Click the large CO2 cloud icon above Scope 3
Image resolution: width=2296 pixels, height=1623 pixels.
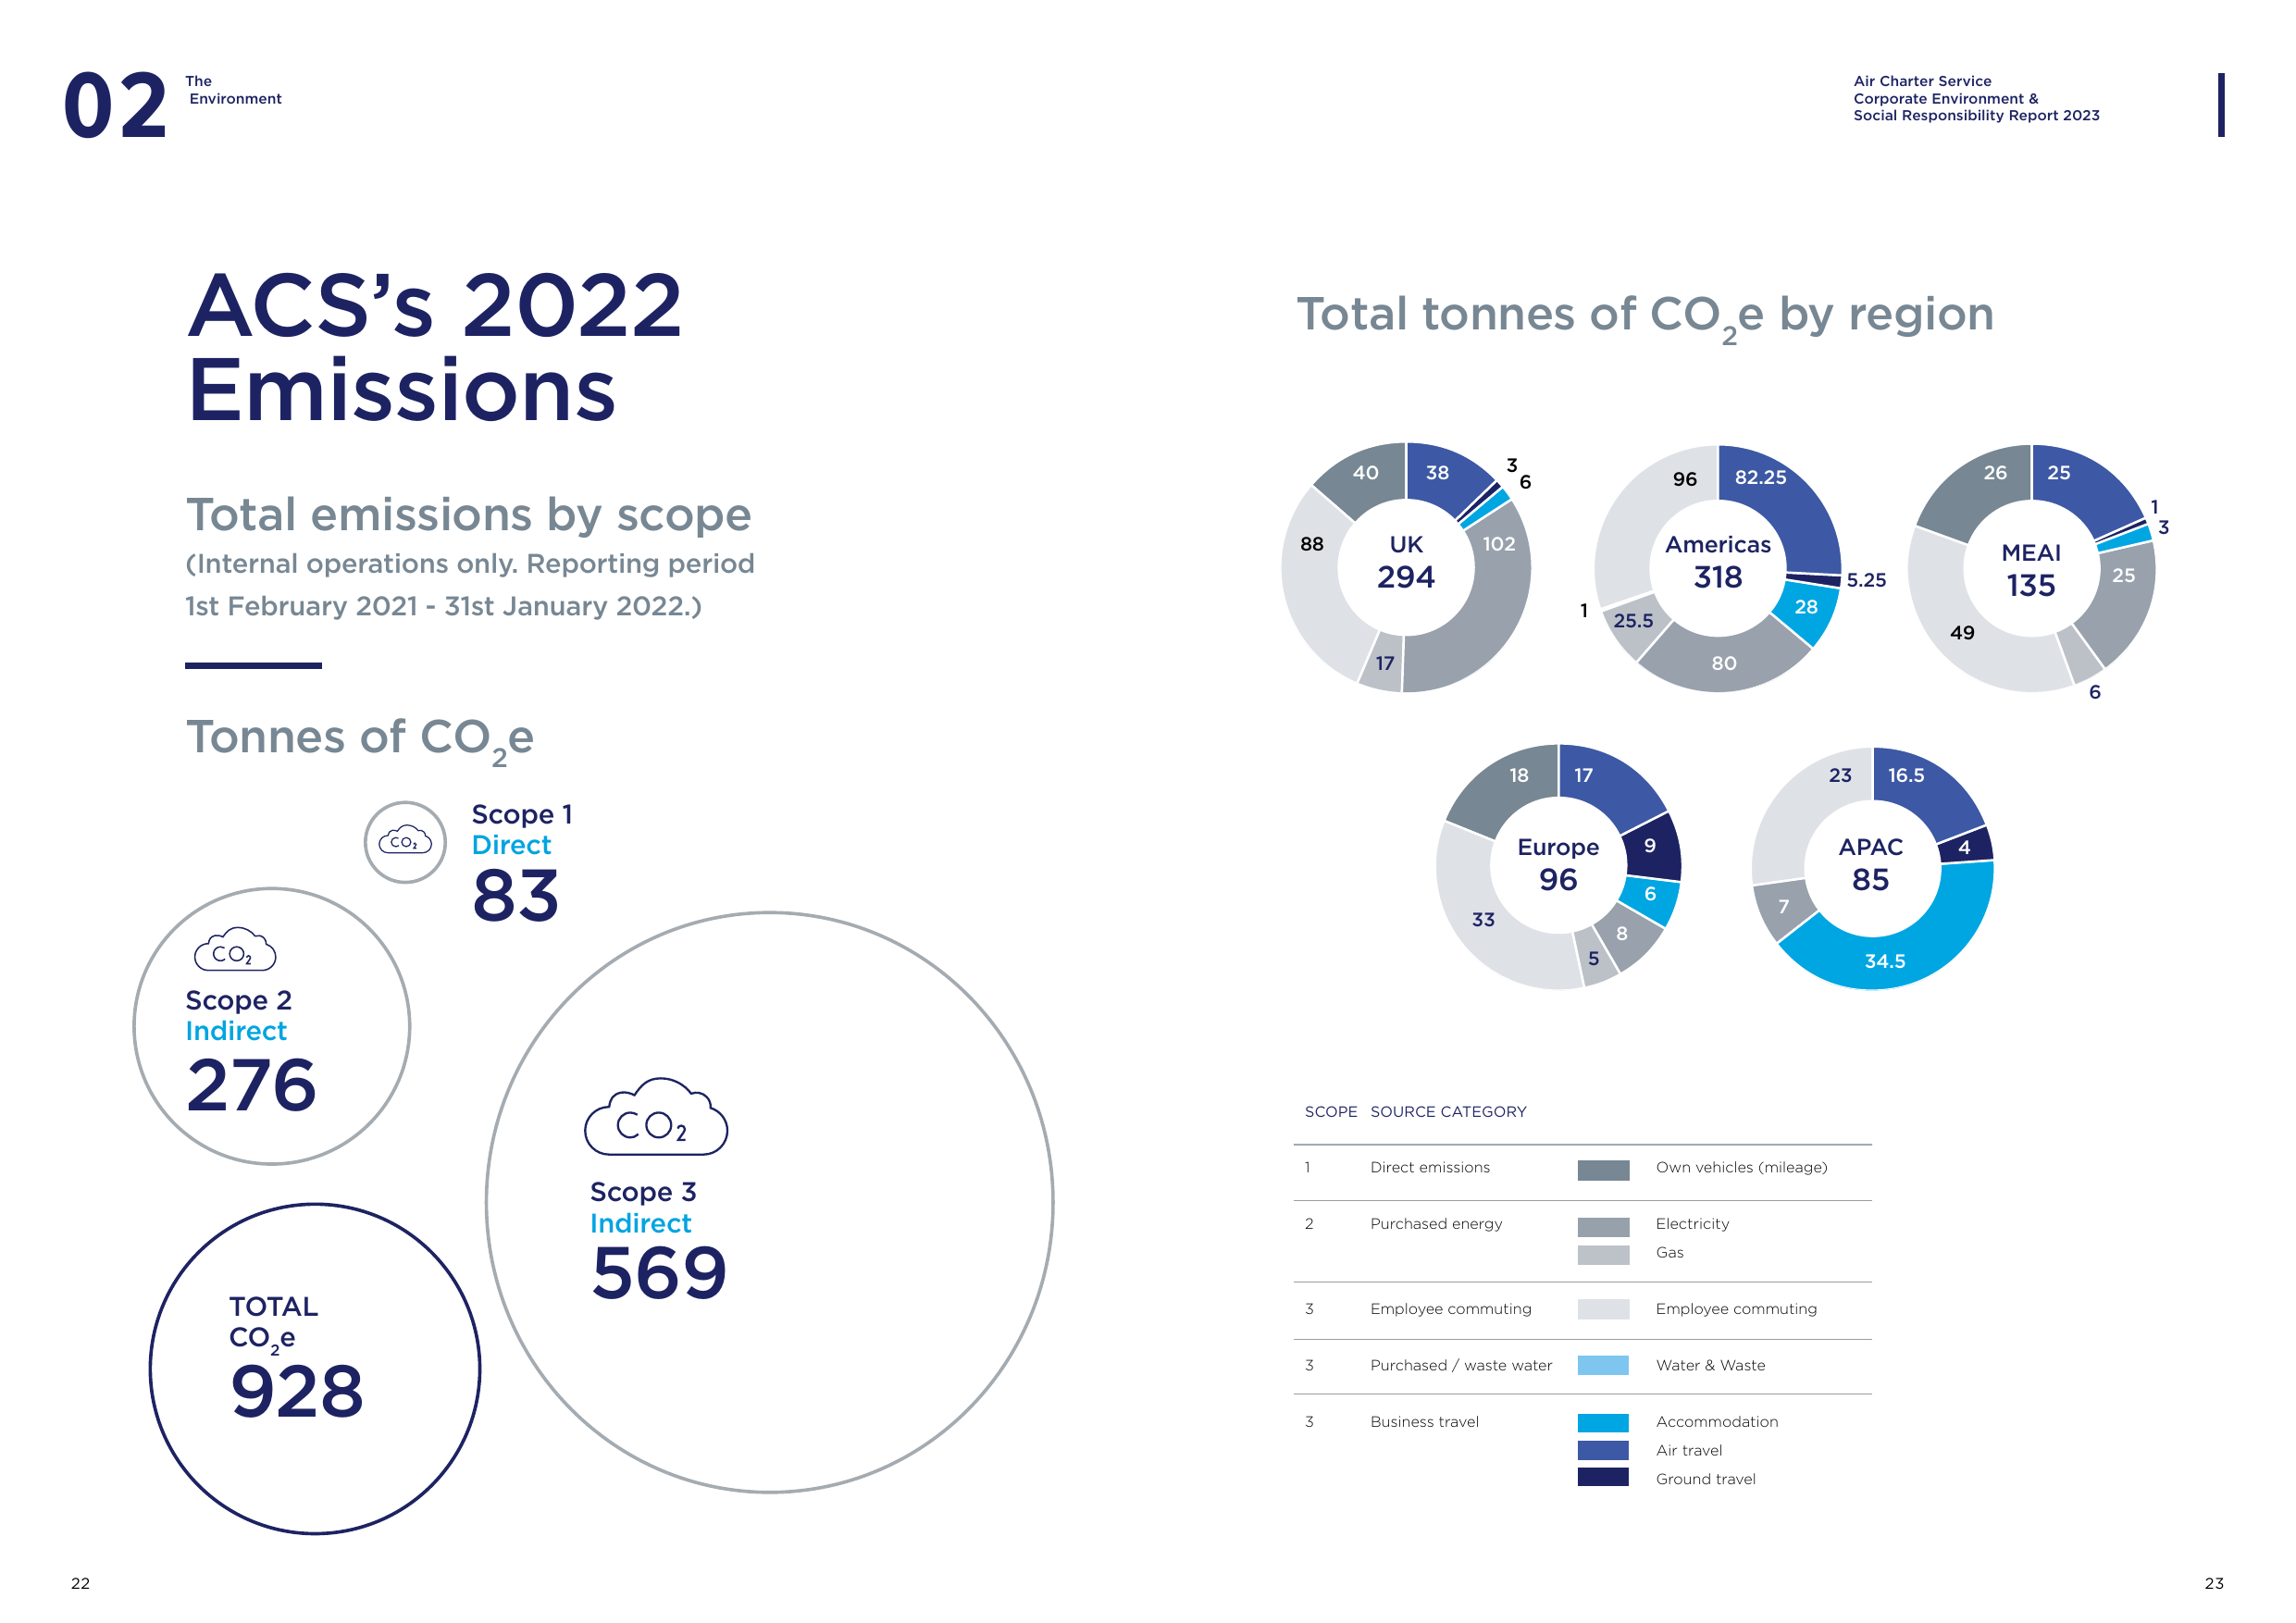(x=656, y=1117)
